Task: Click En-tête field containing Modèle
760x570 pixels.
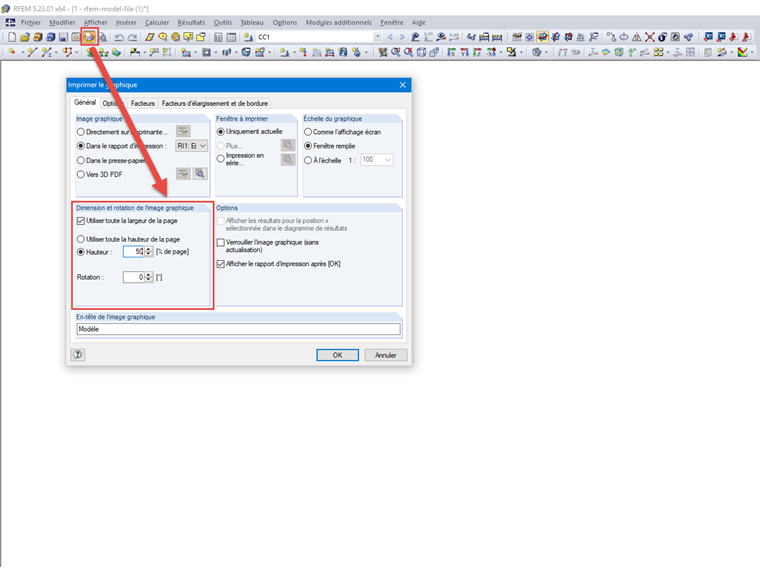Action: (238, 329)
